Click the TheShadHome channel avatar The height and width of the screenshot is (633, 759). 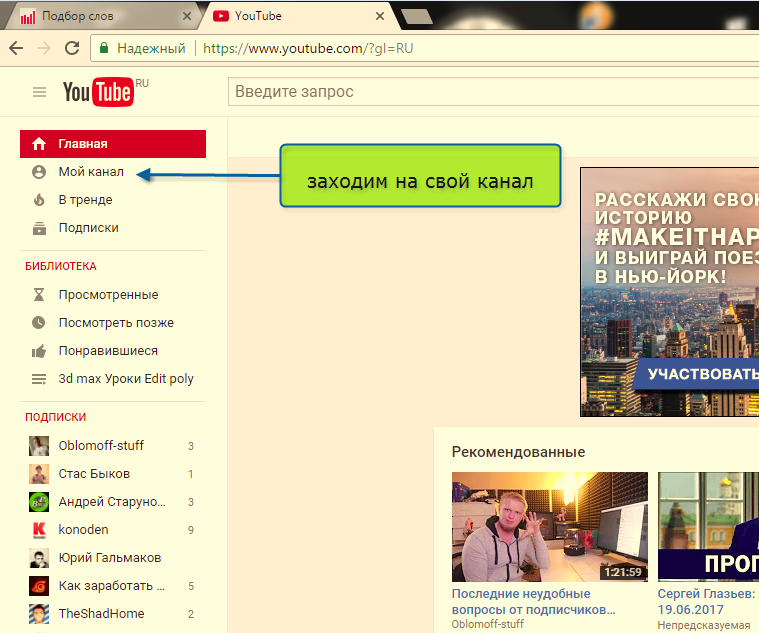[x=39, y=614]
